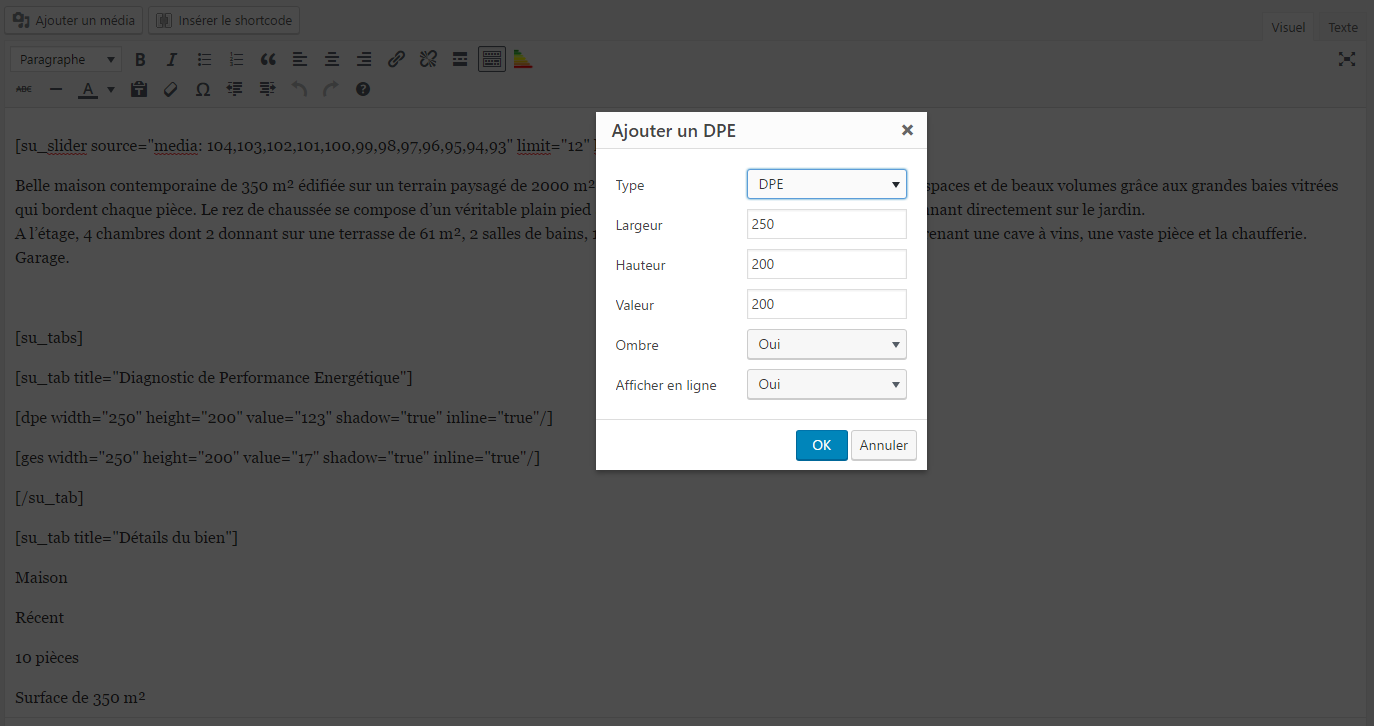Insert the Read More tag
Viewport: 1374px width, 726px height.
pos(460,60)
